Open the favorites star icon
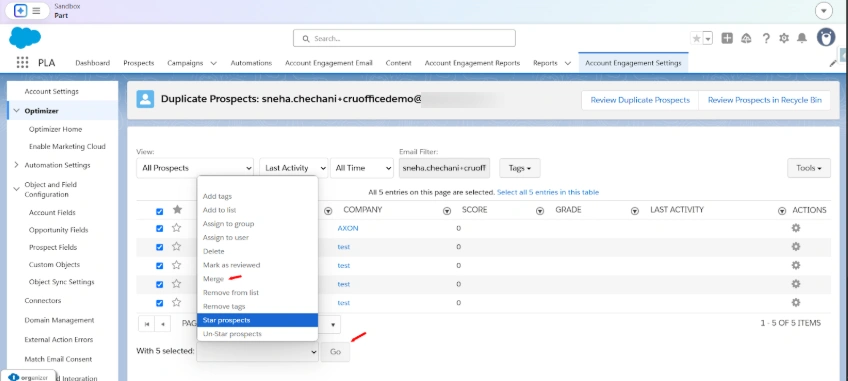 [x=697, y=38]
